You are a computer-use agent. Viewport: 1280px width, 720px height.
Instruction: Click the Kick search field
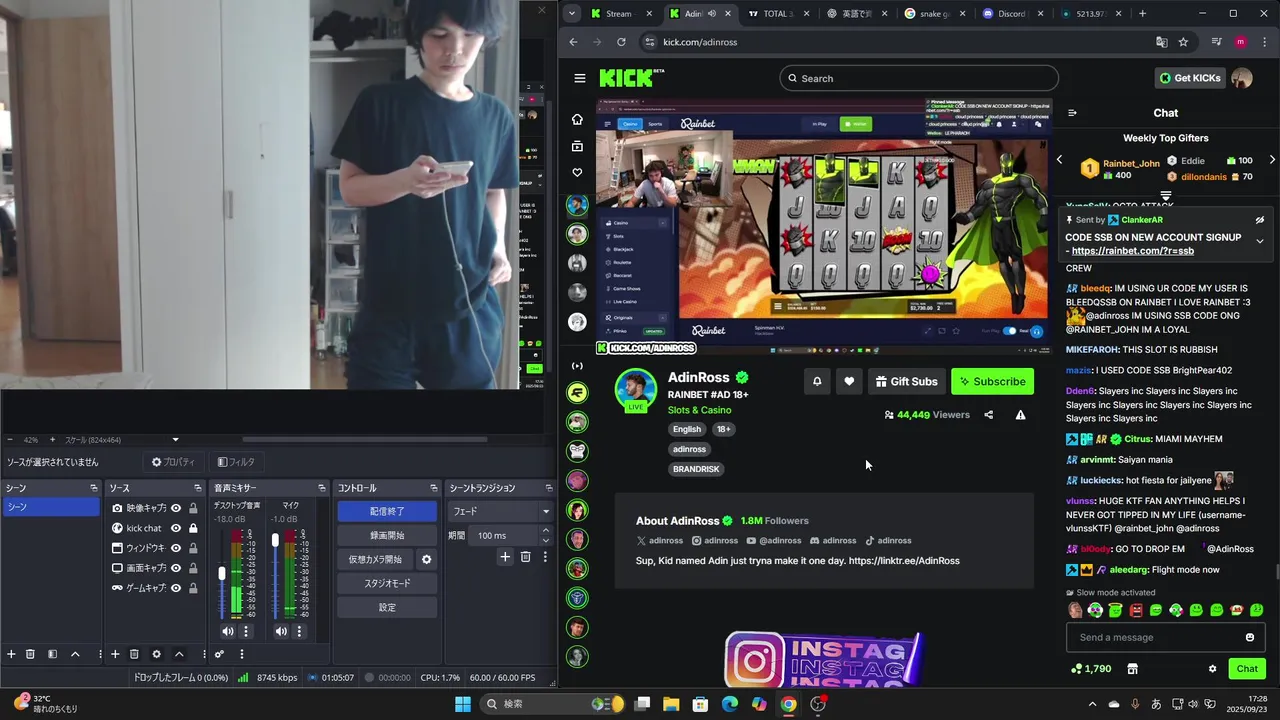pyautogui.click(x=919, y=78)
